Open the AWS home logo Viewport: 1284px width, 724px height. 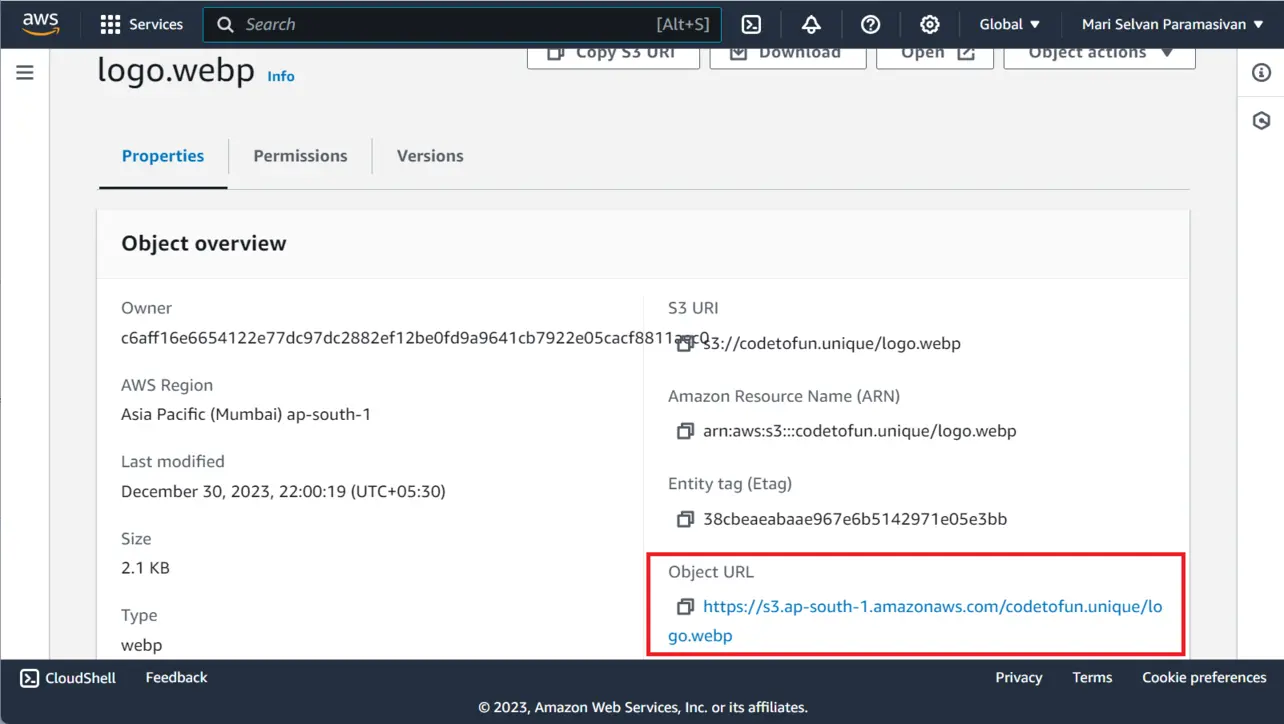click(41, 23)
